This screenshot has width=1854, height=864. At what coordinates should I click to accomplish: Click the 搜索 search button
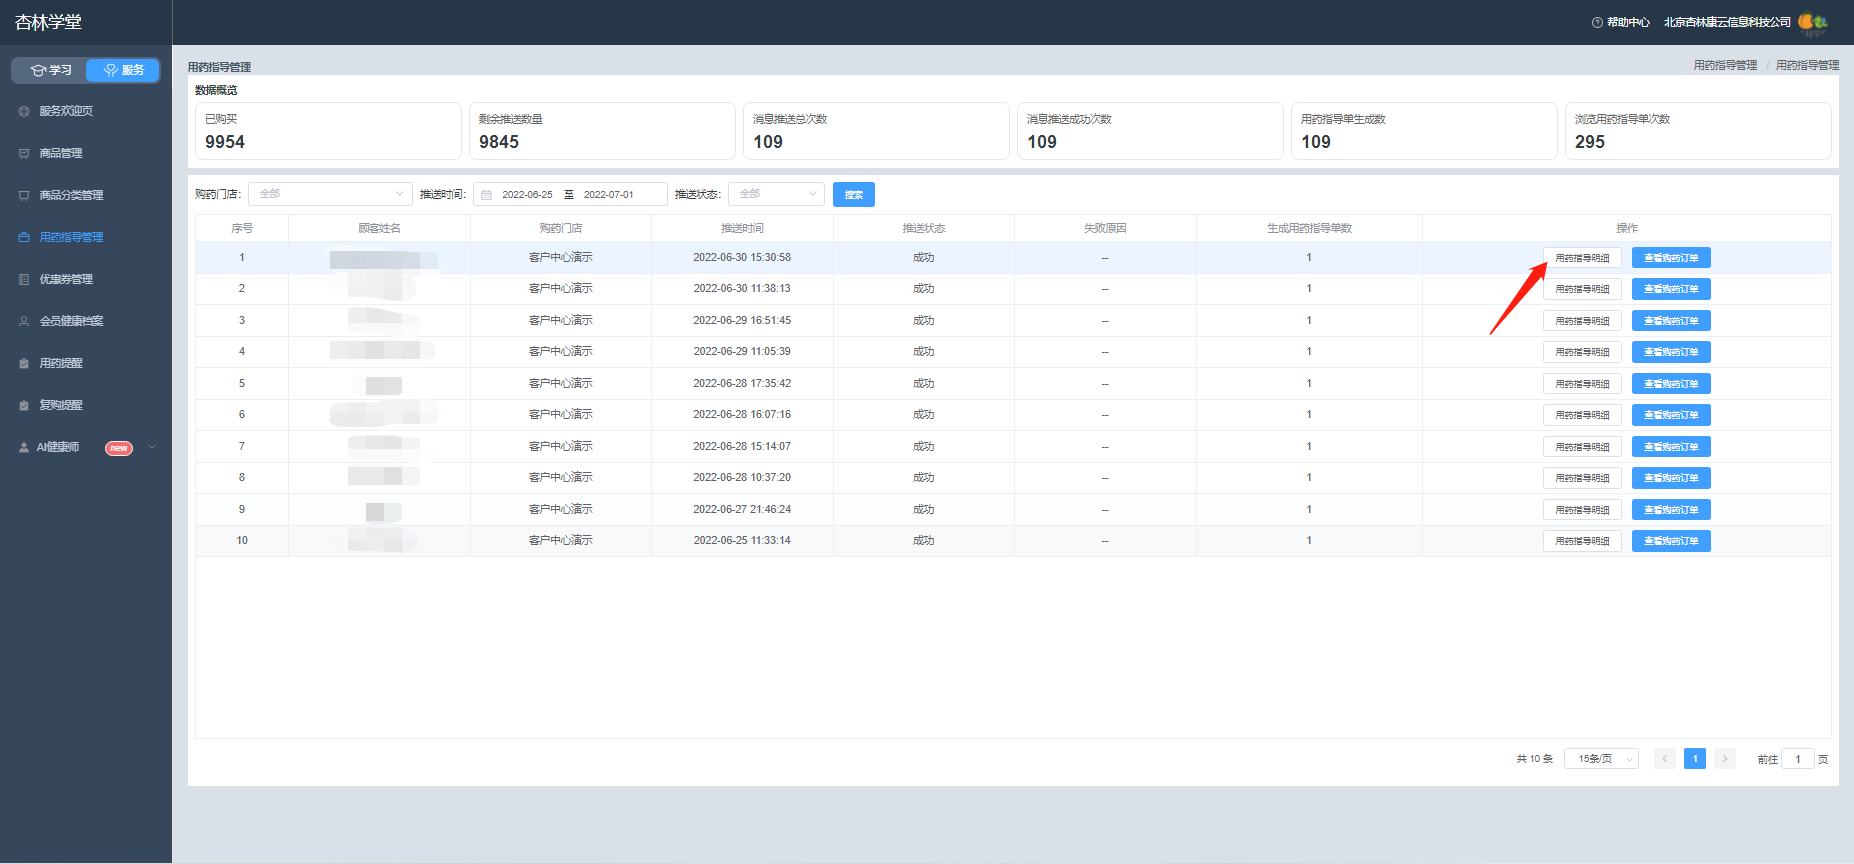(854, 195)
